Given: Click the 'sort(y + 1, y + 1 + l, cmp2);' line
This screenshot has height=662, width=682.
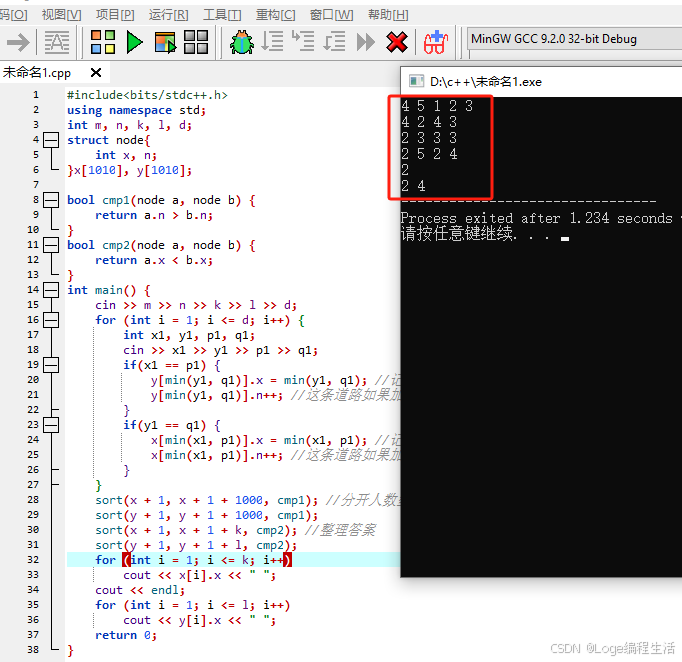Looking at the screenshot, I should (196, 545).
